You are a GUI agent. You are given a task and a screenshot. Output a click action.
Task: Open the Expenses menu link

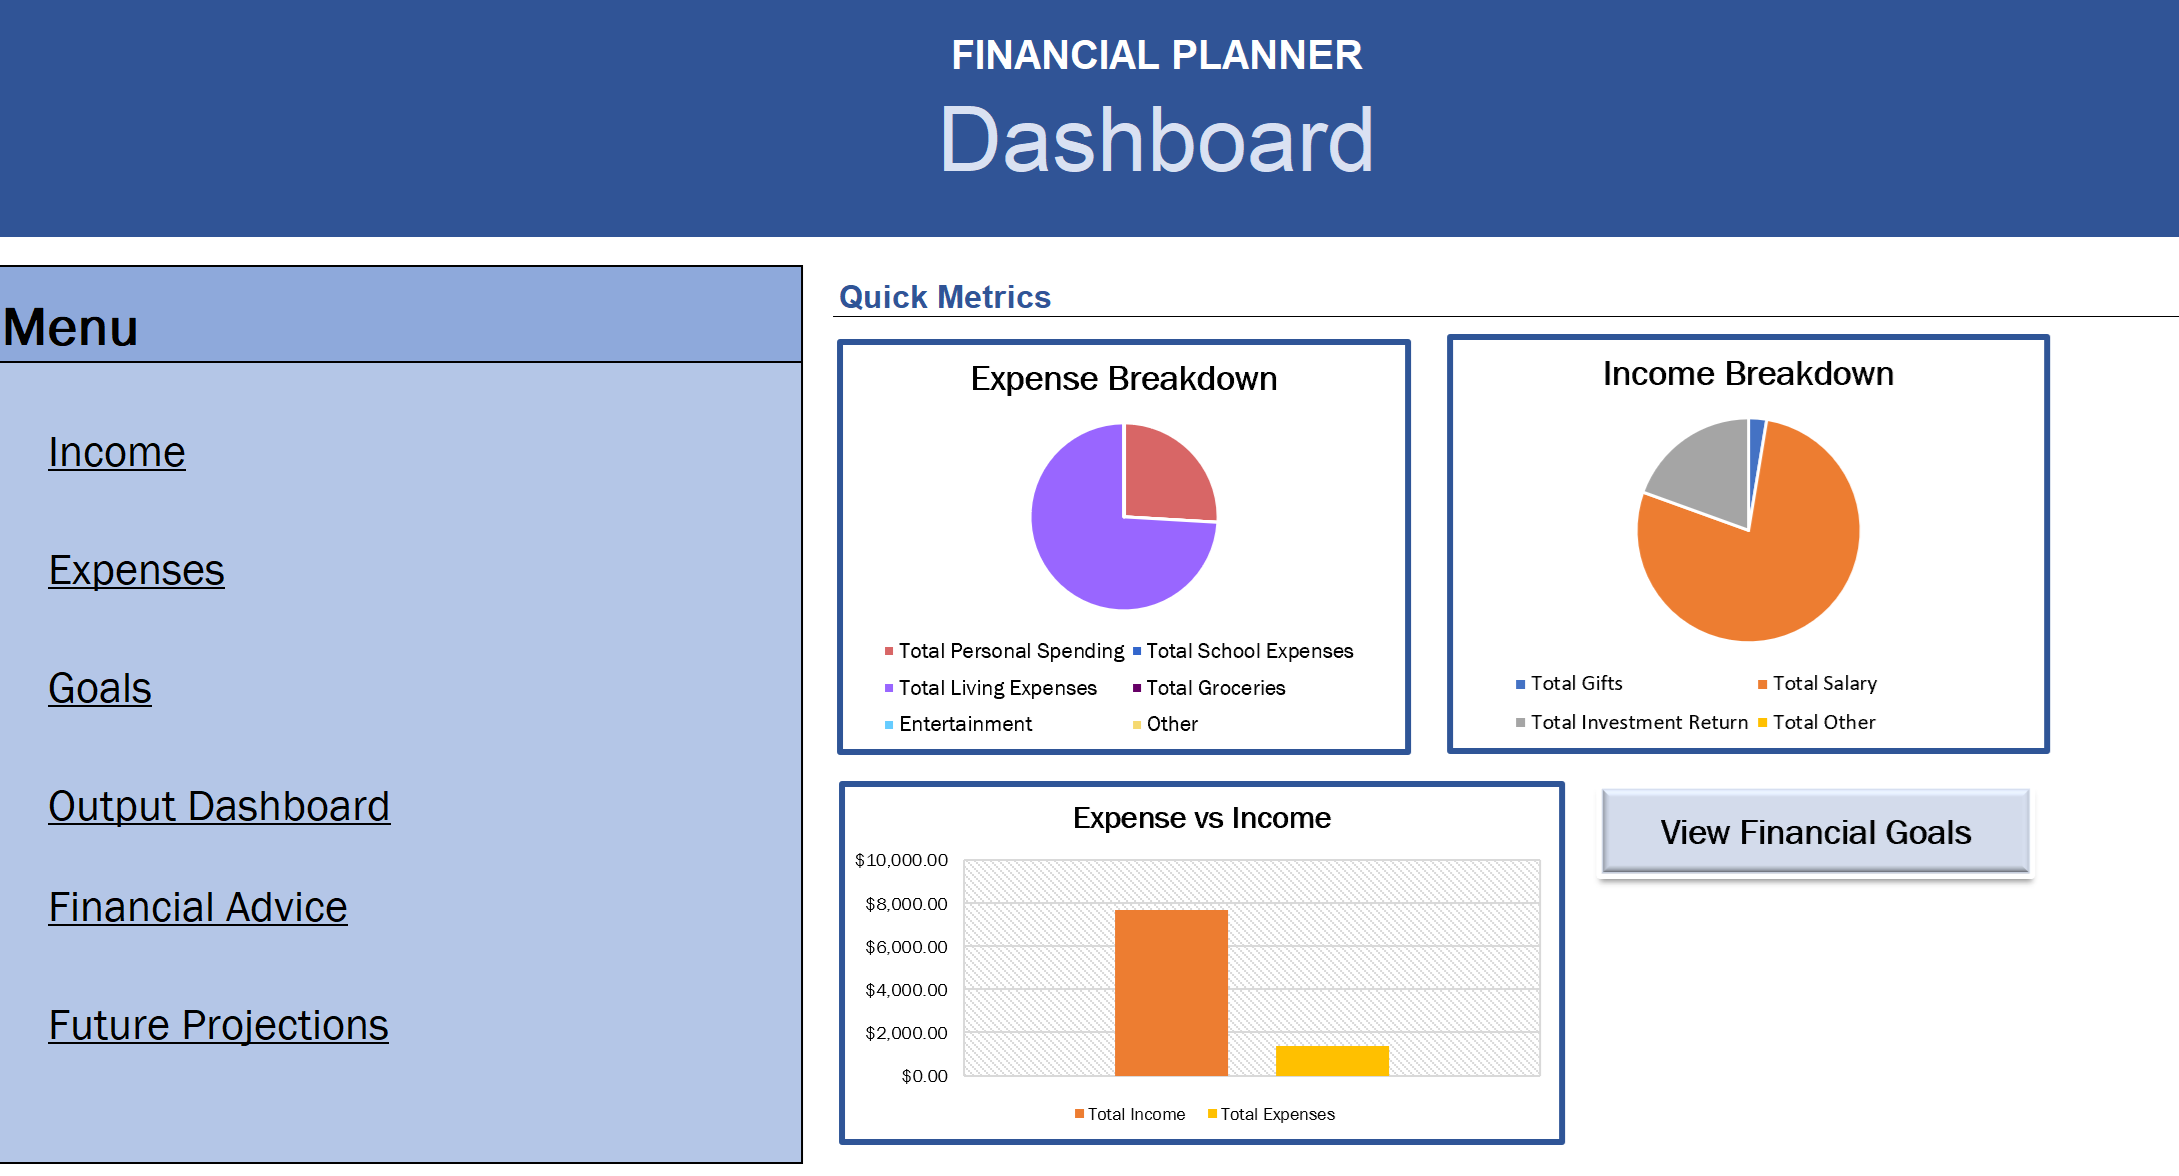coord(137,571)
